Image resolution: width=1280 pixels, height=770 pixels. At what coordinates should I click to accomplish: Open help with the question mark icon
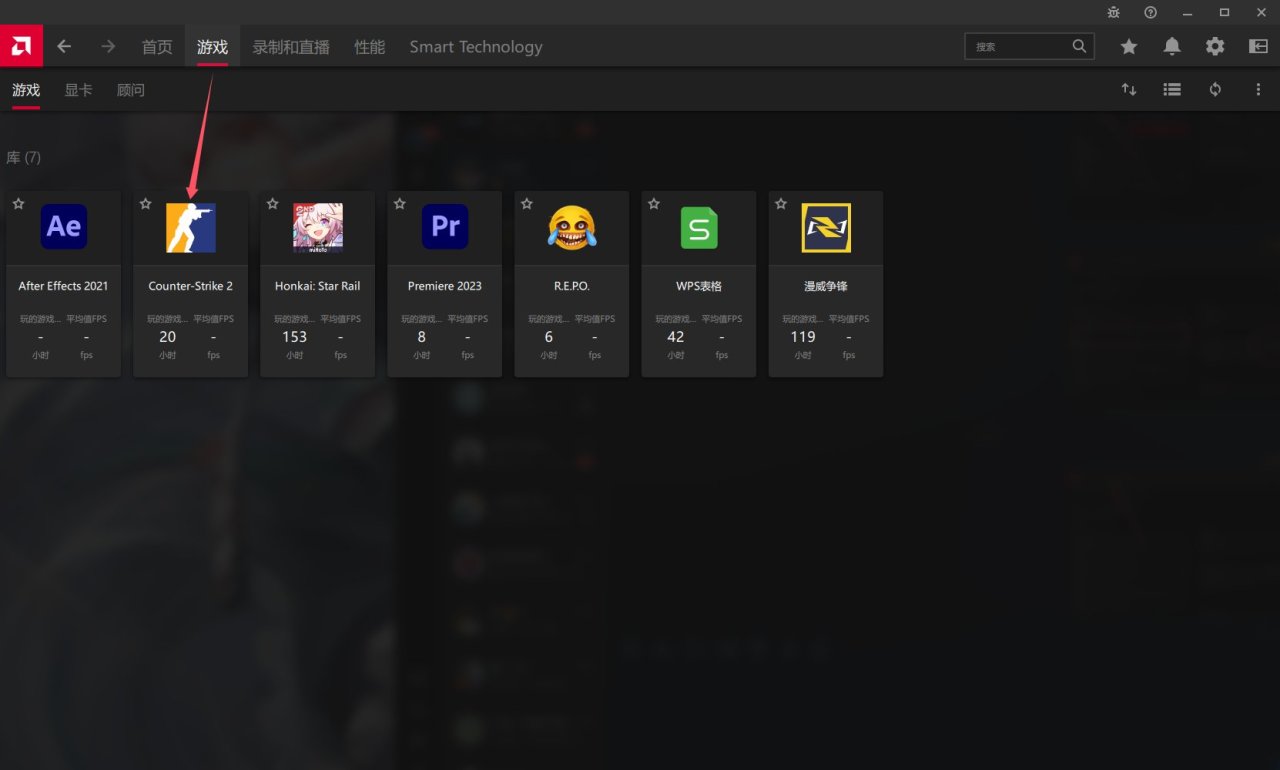tap(1150, 12)
